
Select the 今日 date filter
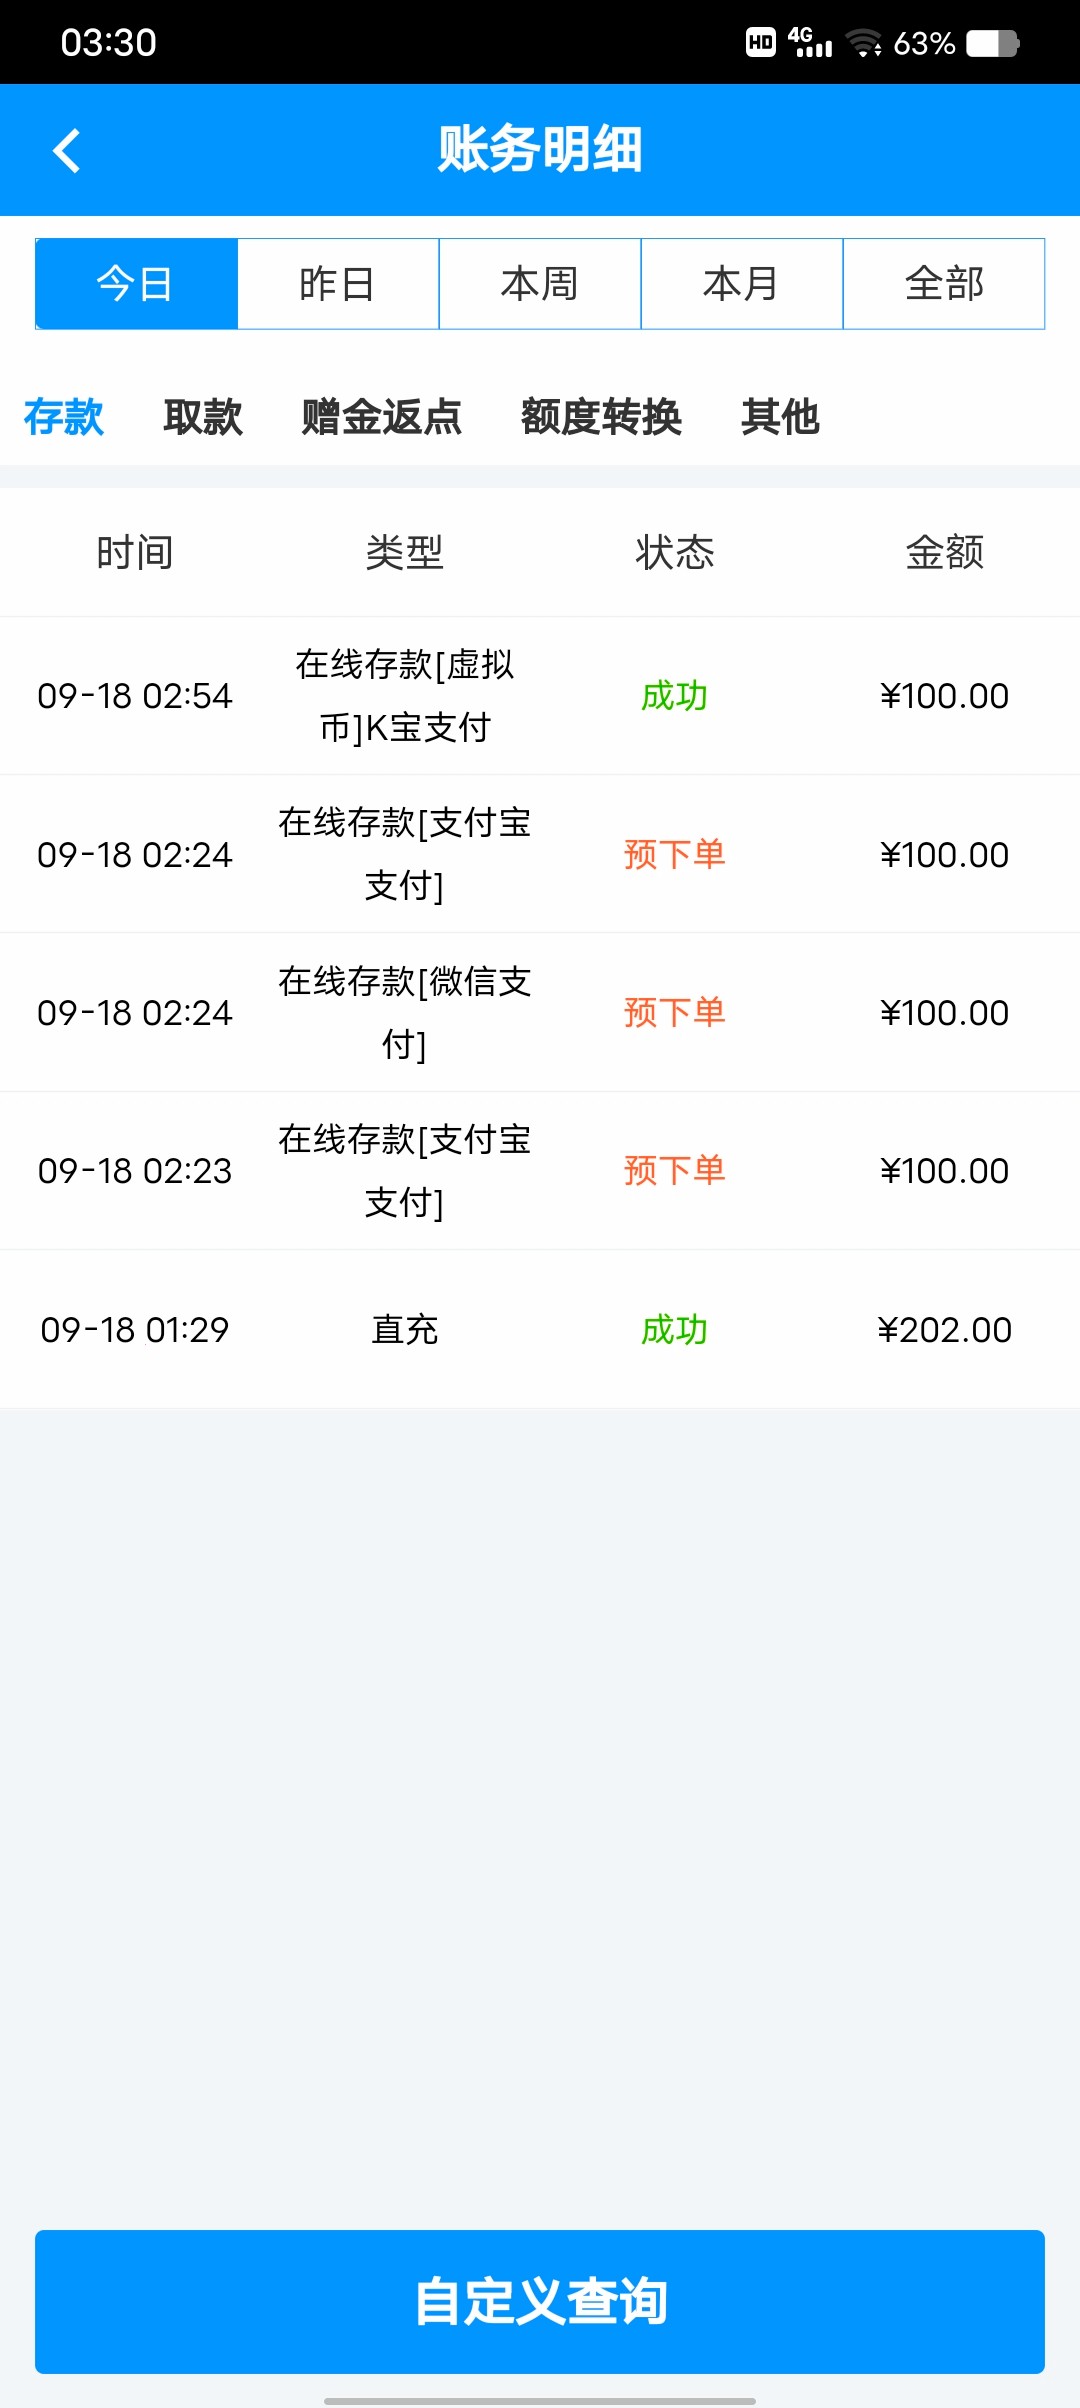pyautogui.click(x=136, y=284)
